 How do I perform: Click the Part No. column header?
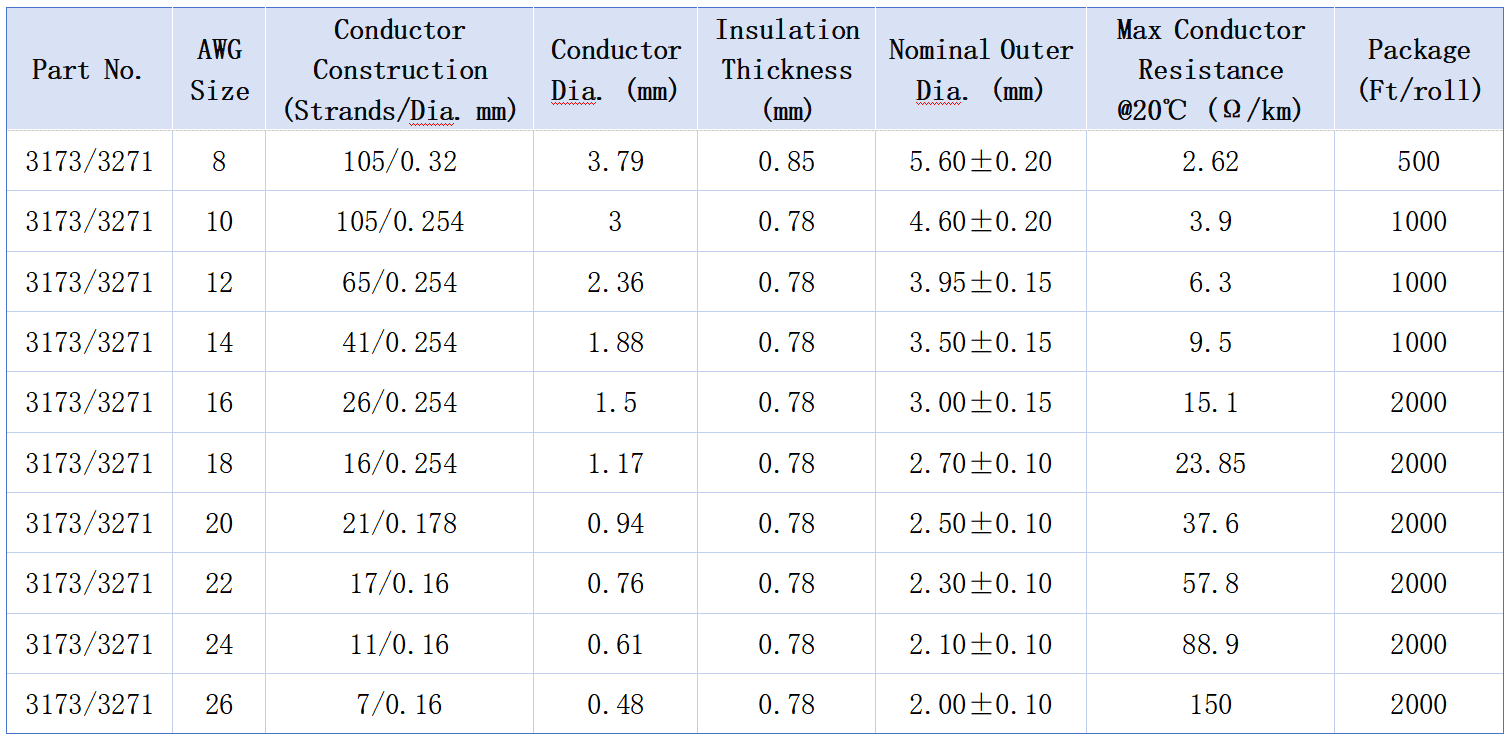click(88, 70)
